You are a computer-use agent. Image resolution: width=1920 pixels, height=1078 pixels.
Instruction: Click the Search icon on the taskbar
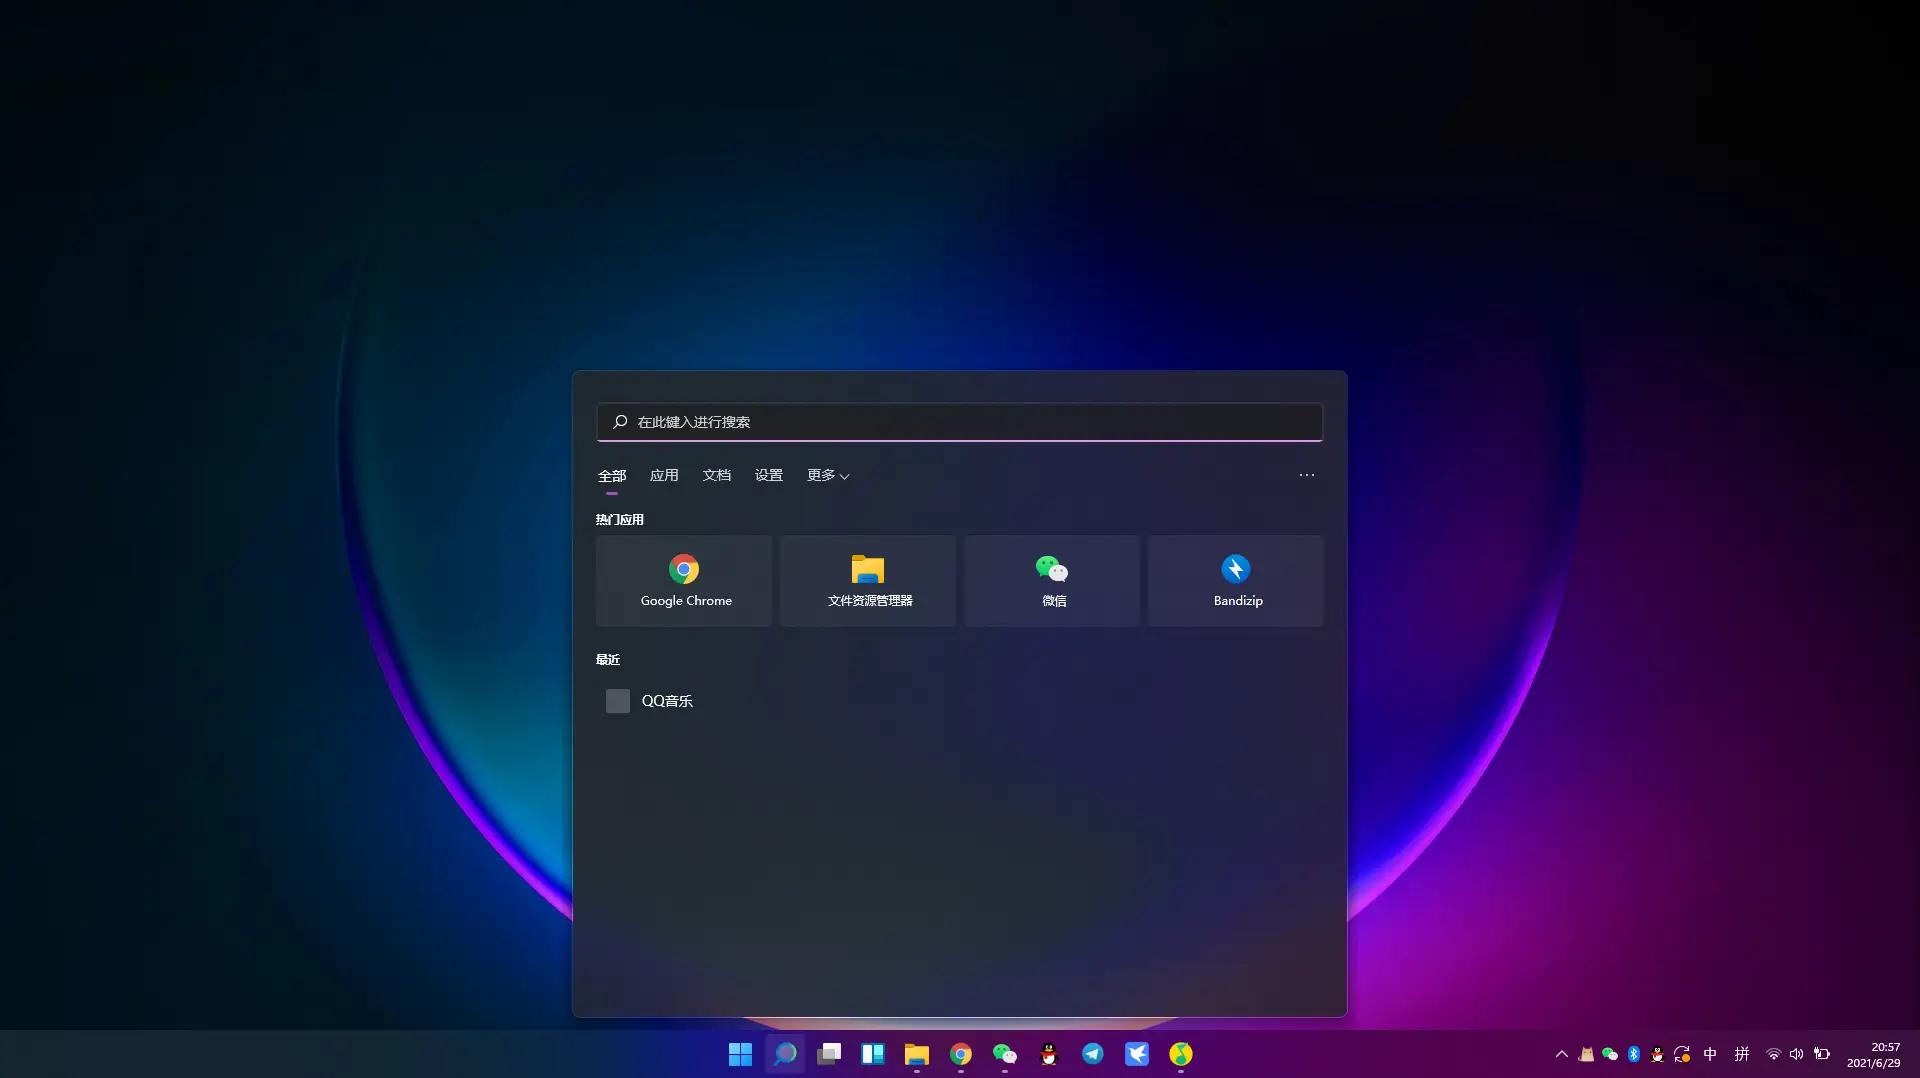[785, 1054]
